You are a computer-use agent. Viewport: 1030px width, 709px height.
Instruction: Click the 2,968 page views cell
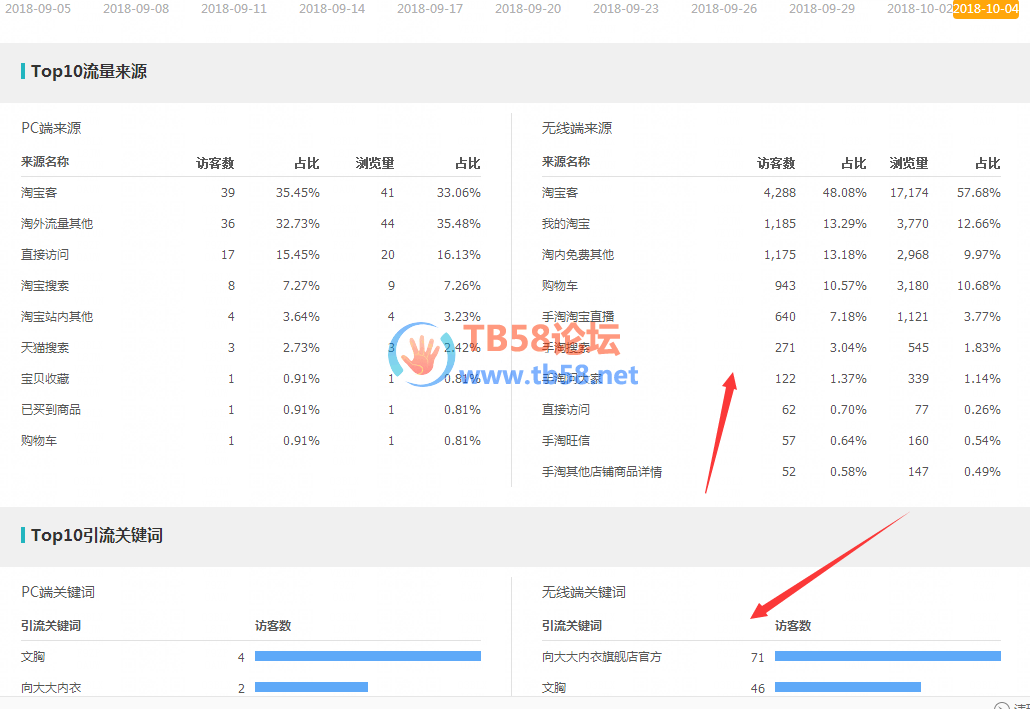click(x=912, y=255)
